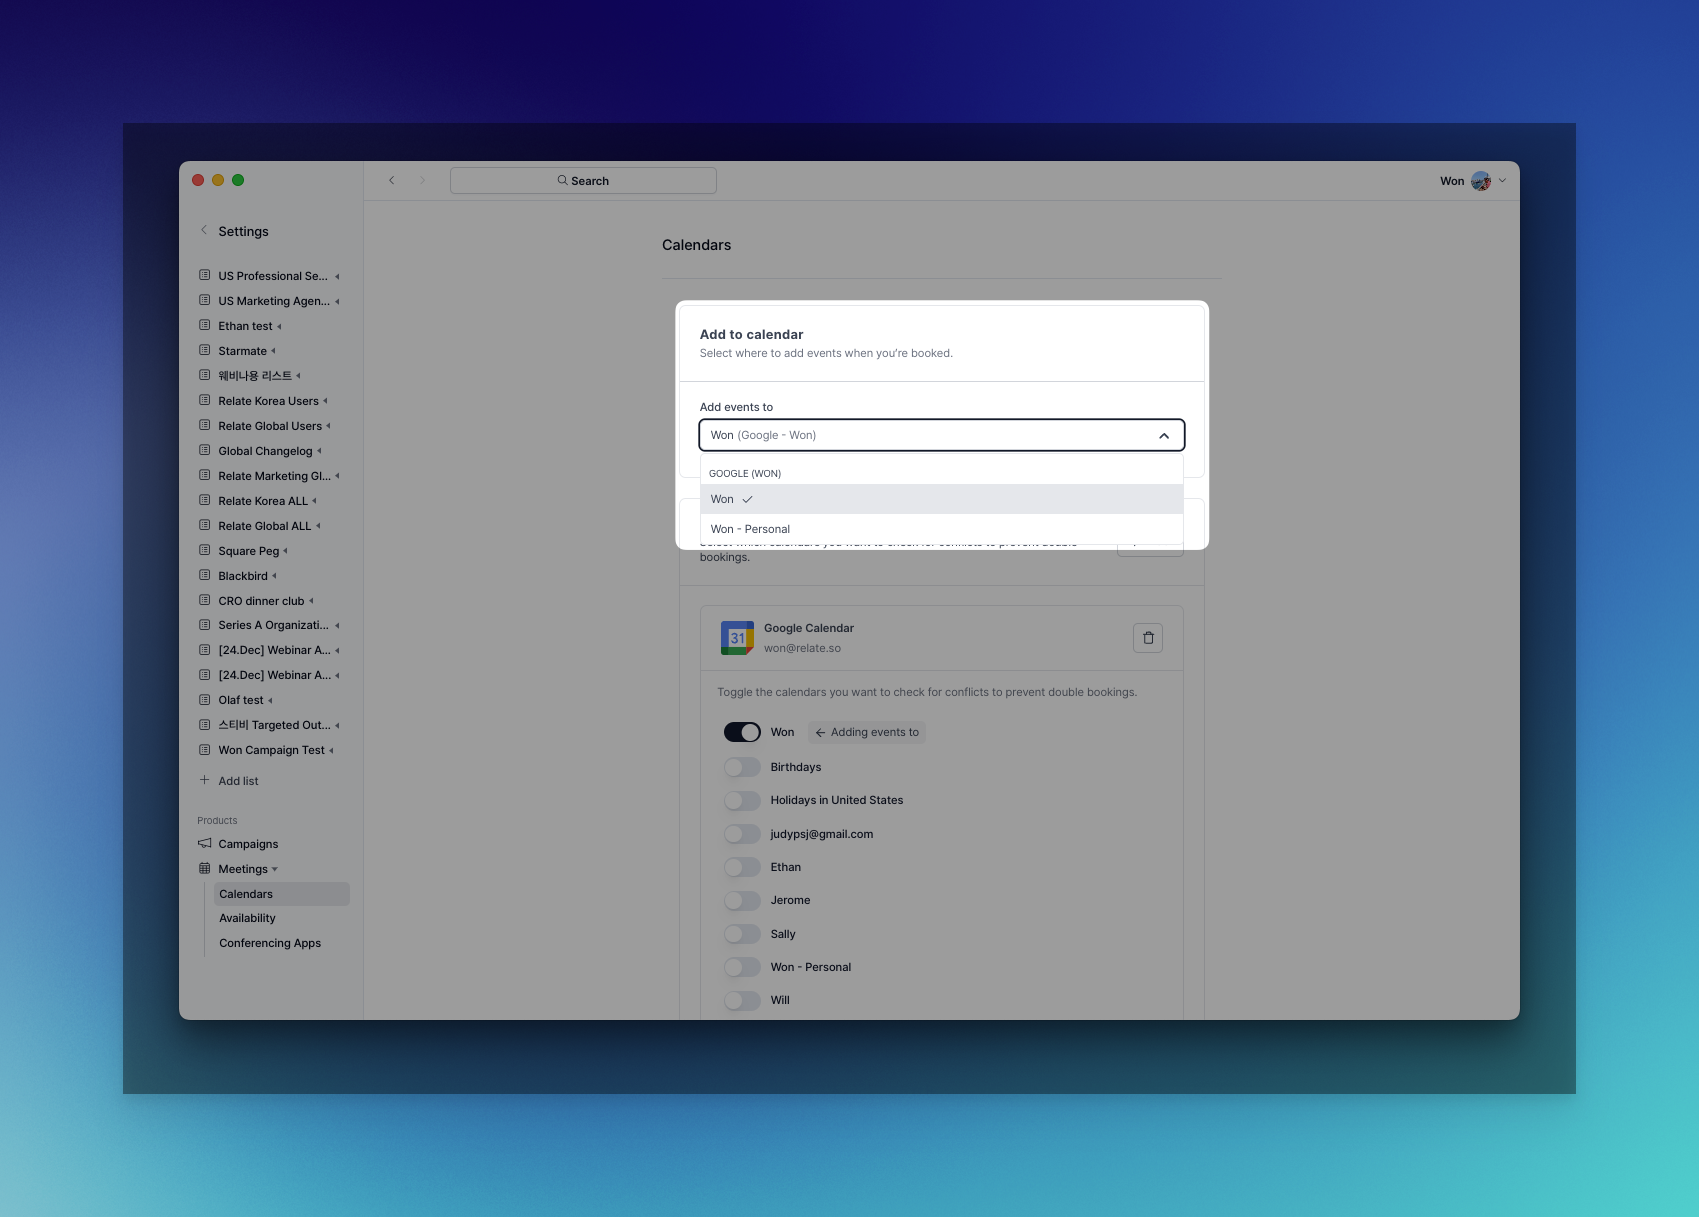The width and height of the screenshot is (1699, 1217).
Task: Turn on the Ethan calendar toggle
Action: [x=742, y=867]
